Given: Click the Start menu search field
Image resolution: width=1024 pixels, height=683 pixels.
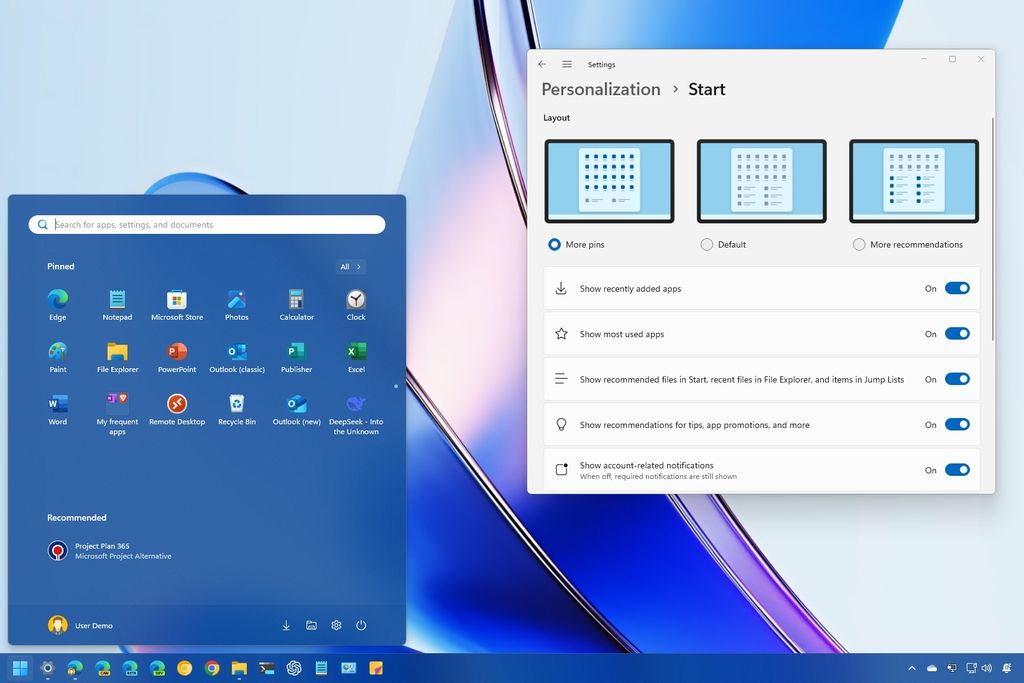Looking at the screenshot, I should [x=206, y=224].
